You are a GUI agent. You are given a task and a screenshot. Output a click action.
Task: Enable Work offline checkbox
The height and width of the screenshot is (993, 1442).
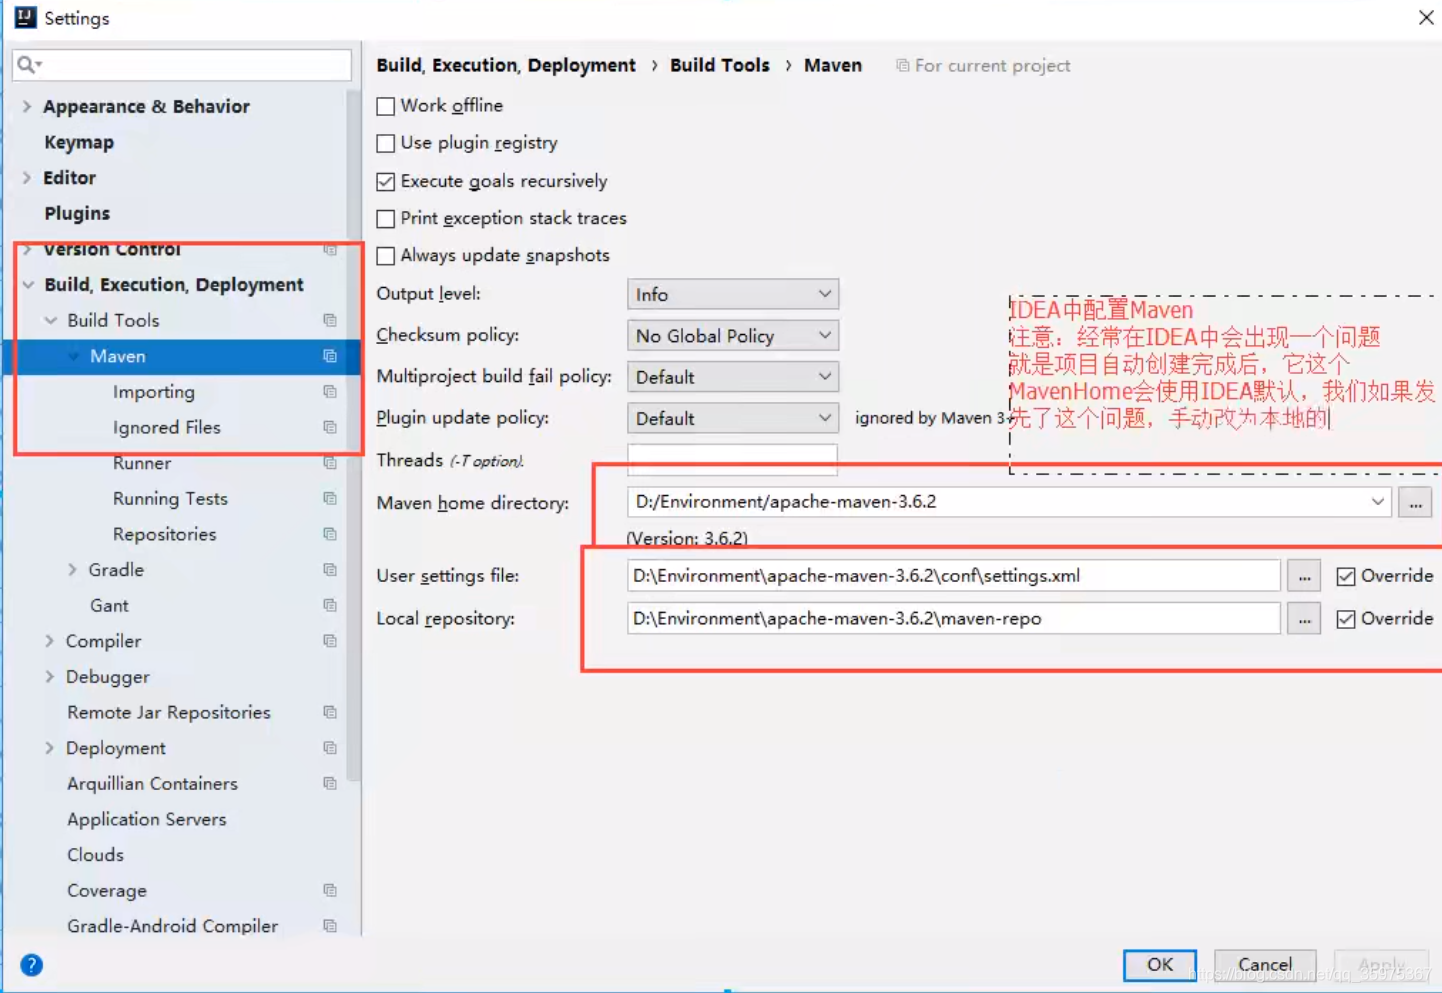tap(385, 106)
